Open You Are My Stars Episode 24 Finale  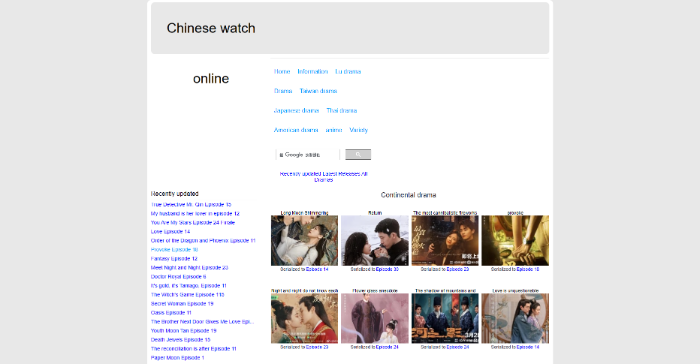[193, 222]
